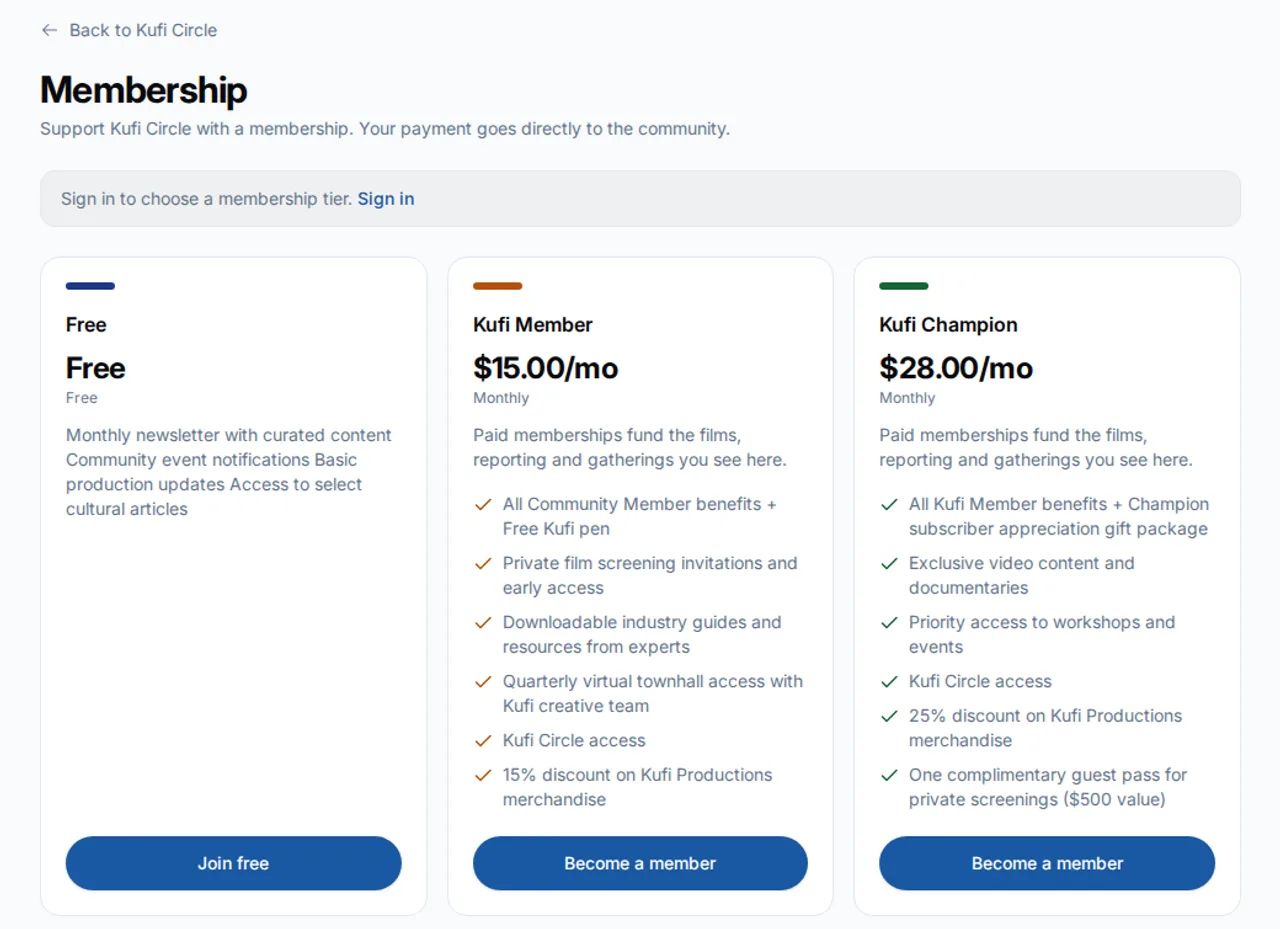Click checkmark beside Quarterly virtual townhall access
Viewport: 1280px width, 929px height.
point(483,681)
